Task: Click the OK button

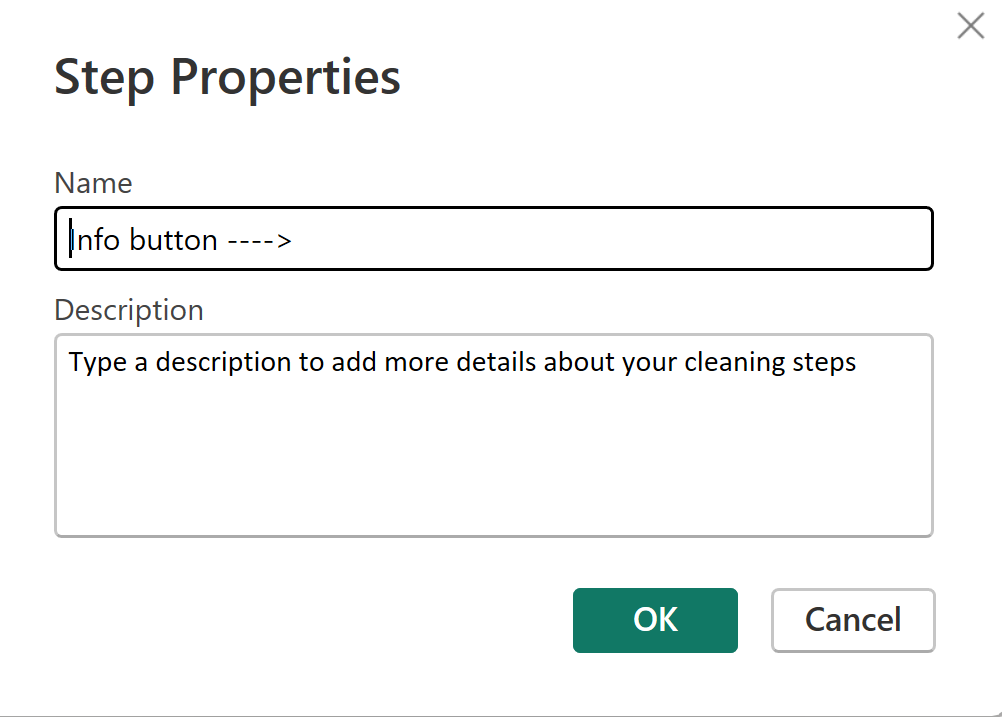Action: click(655, 620)
